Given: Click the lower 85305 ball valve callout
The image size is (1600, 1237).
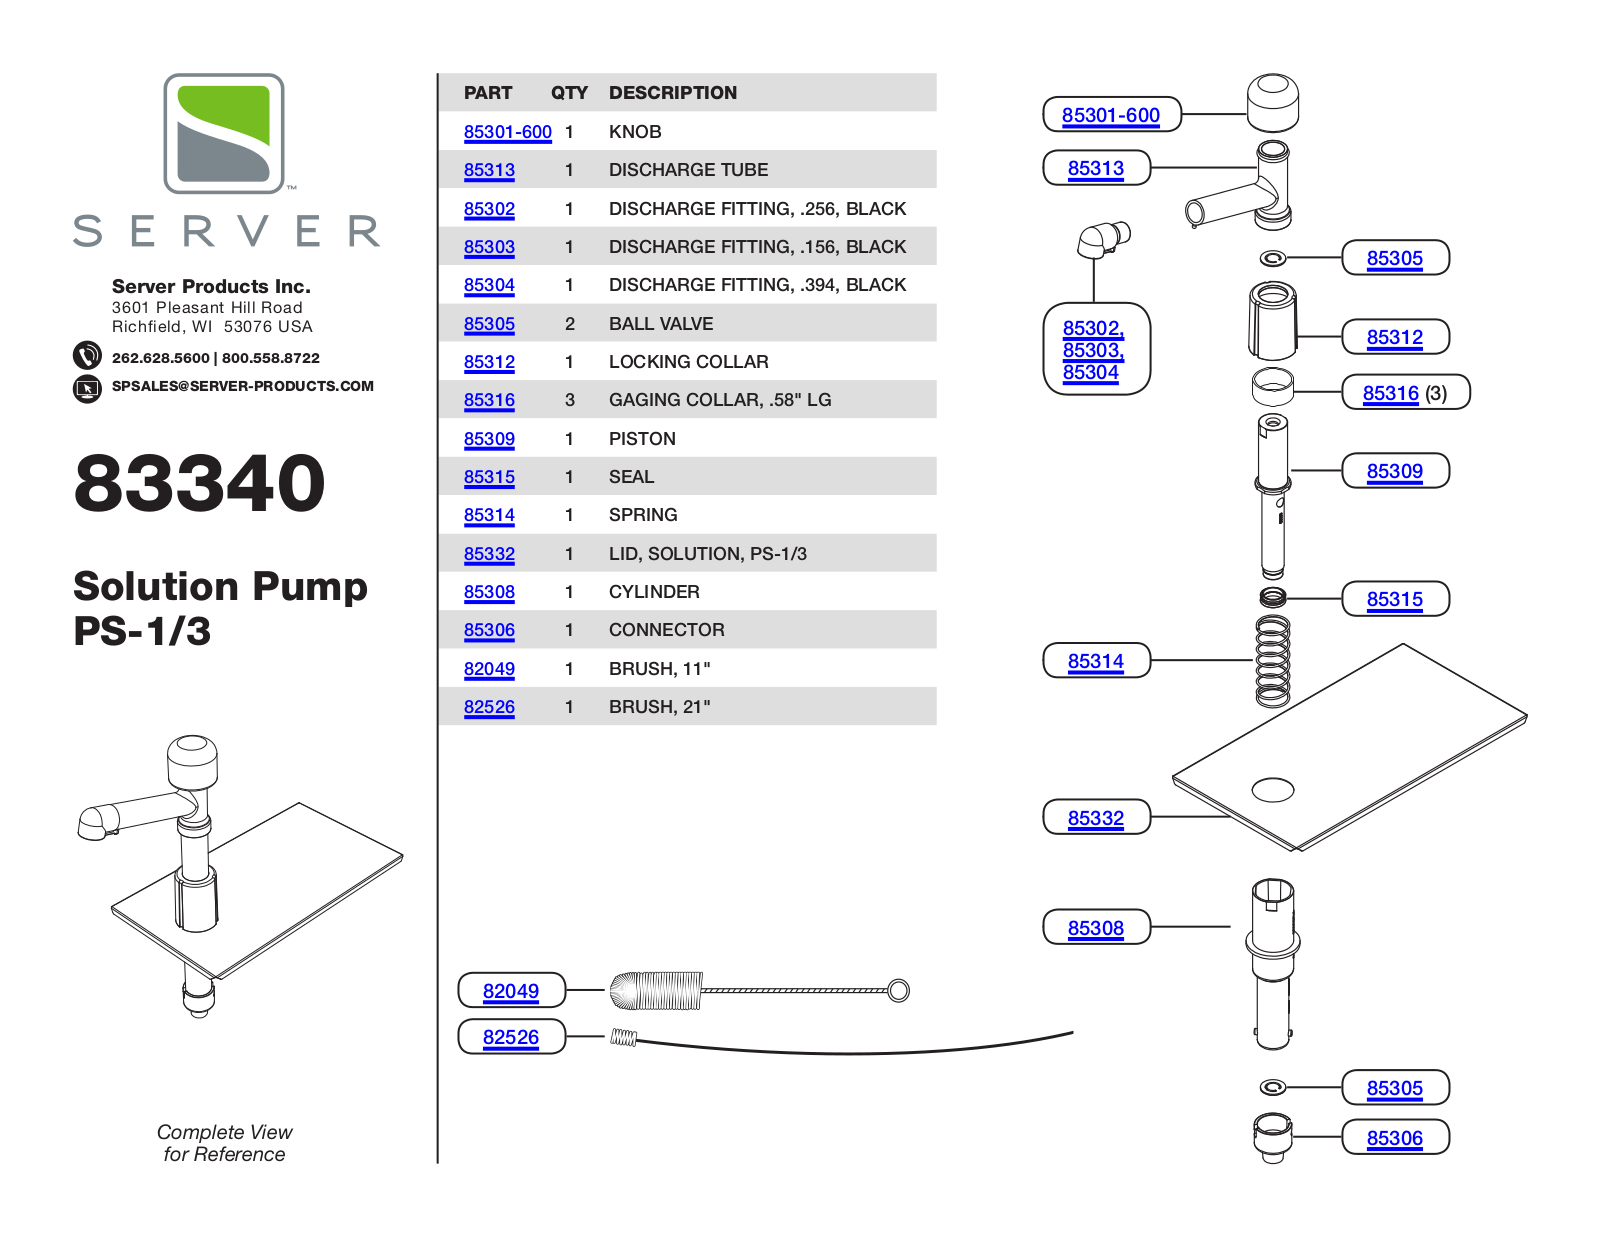Looking at the screenshot, I should (1395, 1088).
